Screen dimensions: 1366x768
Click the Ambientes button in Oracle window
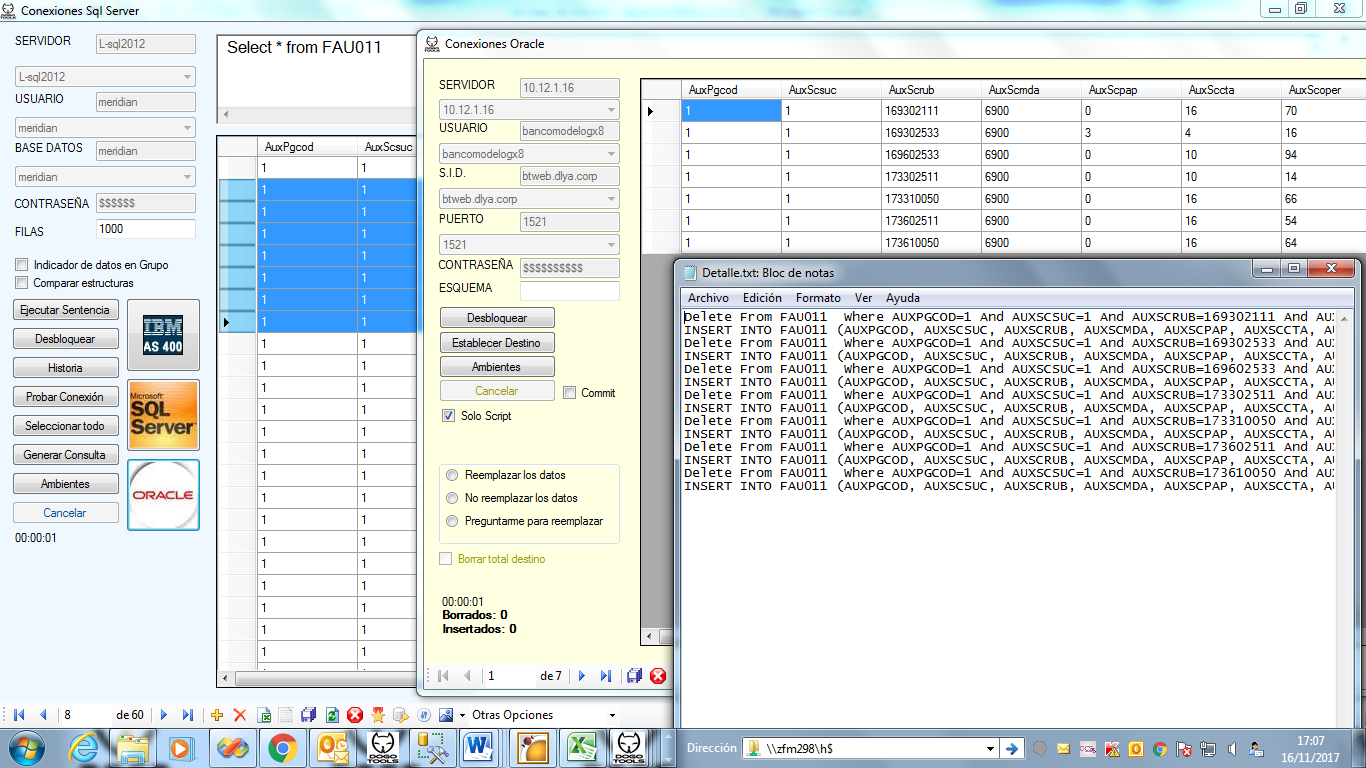pyautogui.click(x=497, y=367)
